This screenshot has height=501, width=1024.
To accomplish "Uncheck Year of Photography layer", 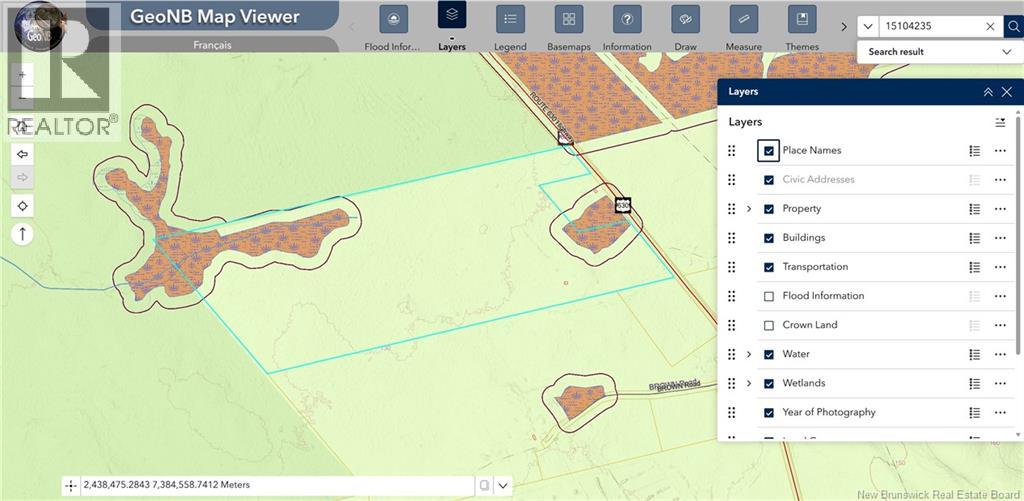I will pyautogui.click(x=769, y=413).
